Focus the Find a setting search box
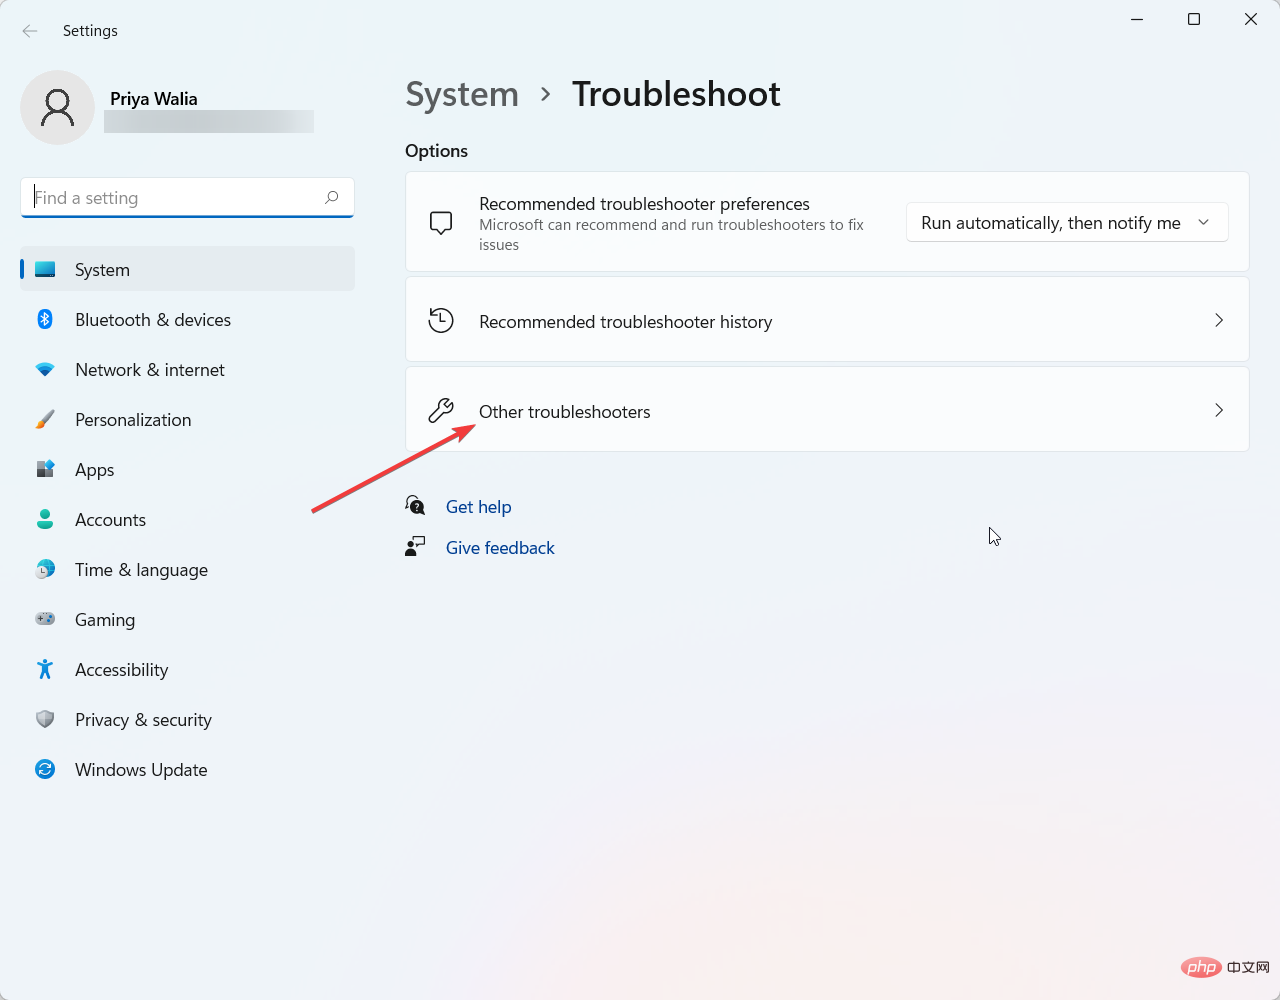Viewport: 1280px width, 1000px height. click(x=187, y=198)
